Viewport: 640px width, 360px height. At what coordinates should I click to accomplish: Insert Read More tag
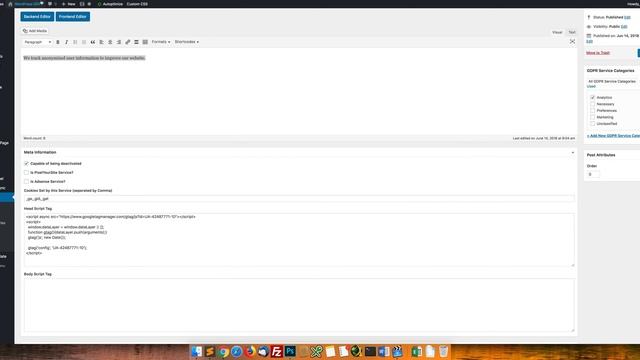(x=136, y=42)
